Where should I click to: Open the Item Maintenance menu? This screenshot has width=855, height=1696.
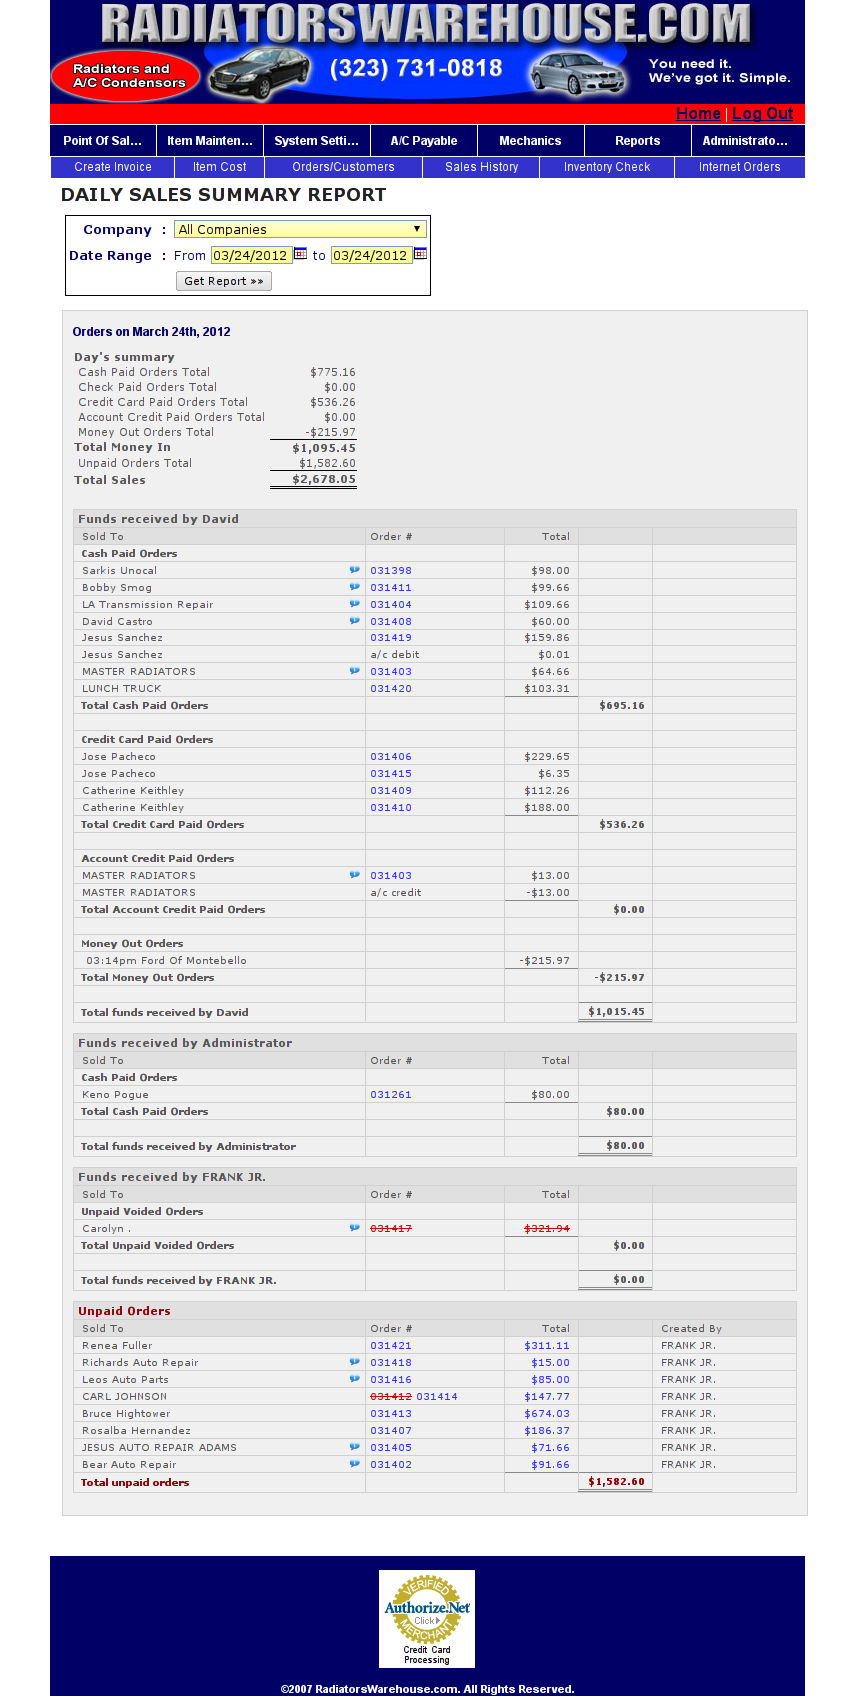tap(210, 141)
